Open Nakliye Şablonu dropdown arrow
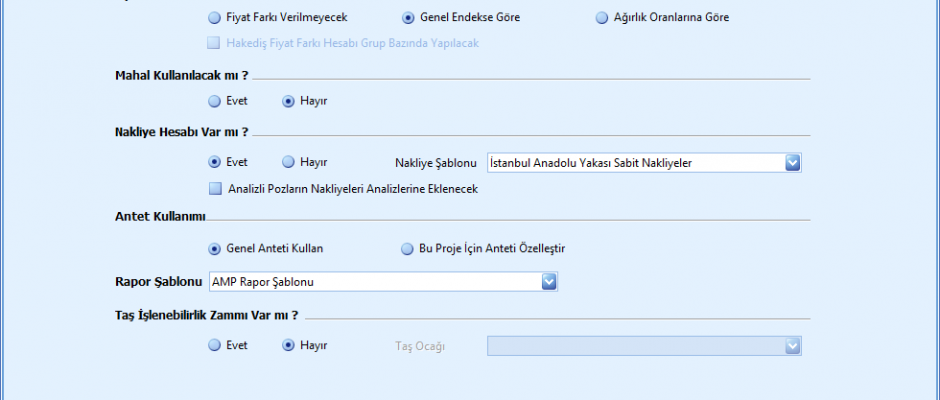Viewport: 940px width, 400px height. [x=792, y=162]
